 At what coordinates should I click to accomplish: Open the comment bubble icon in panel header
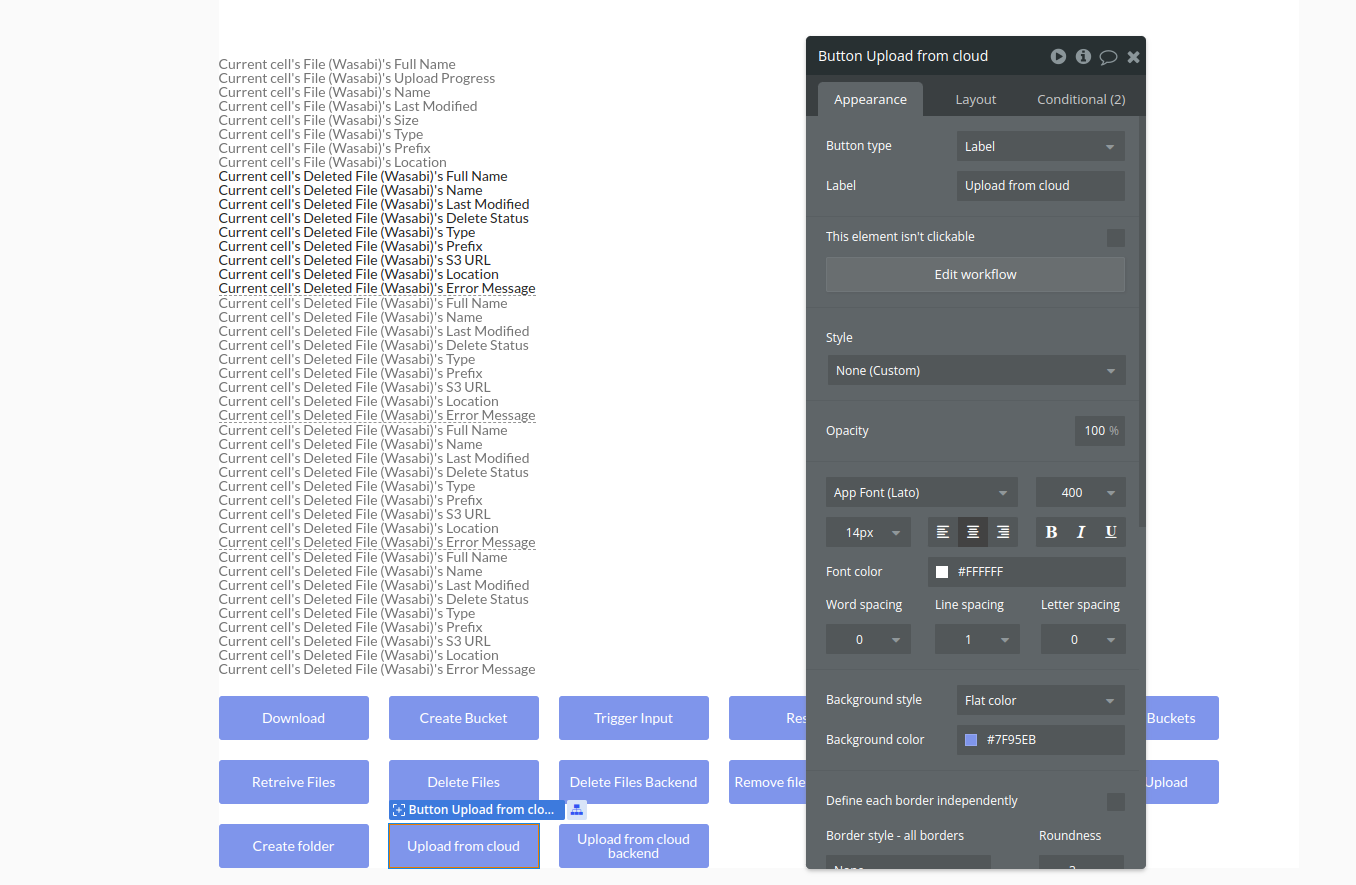(x=1108, y=57)
